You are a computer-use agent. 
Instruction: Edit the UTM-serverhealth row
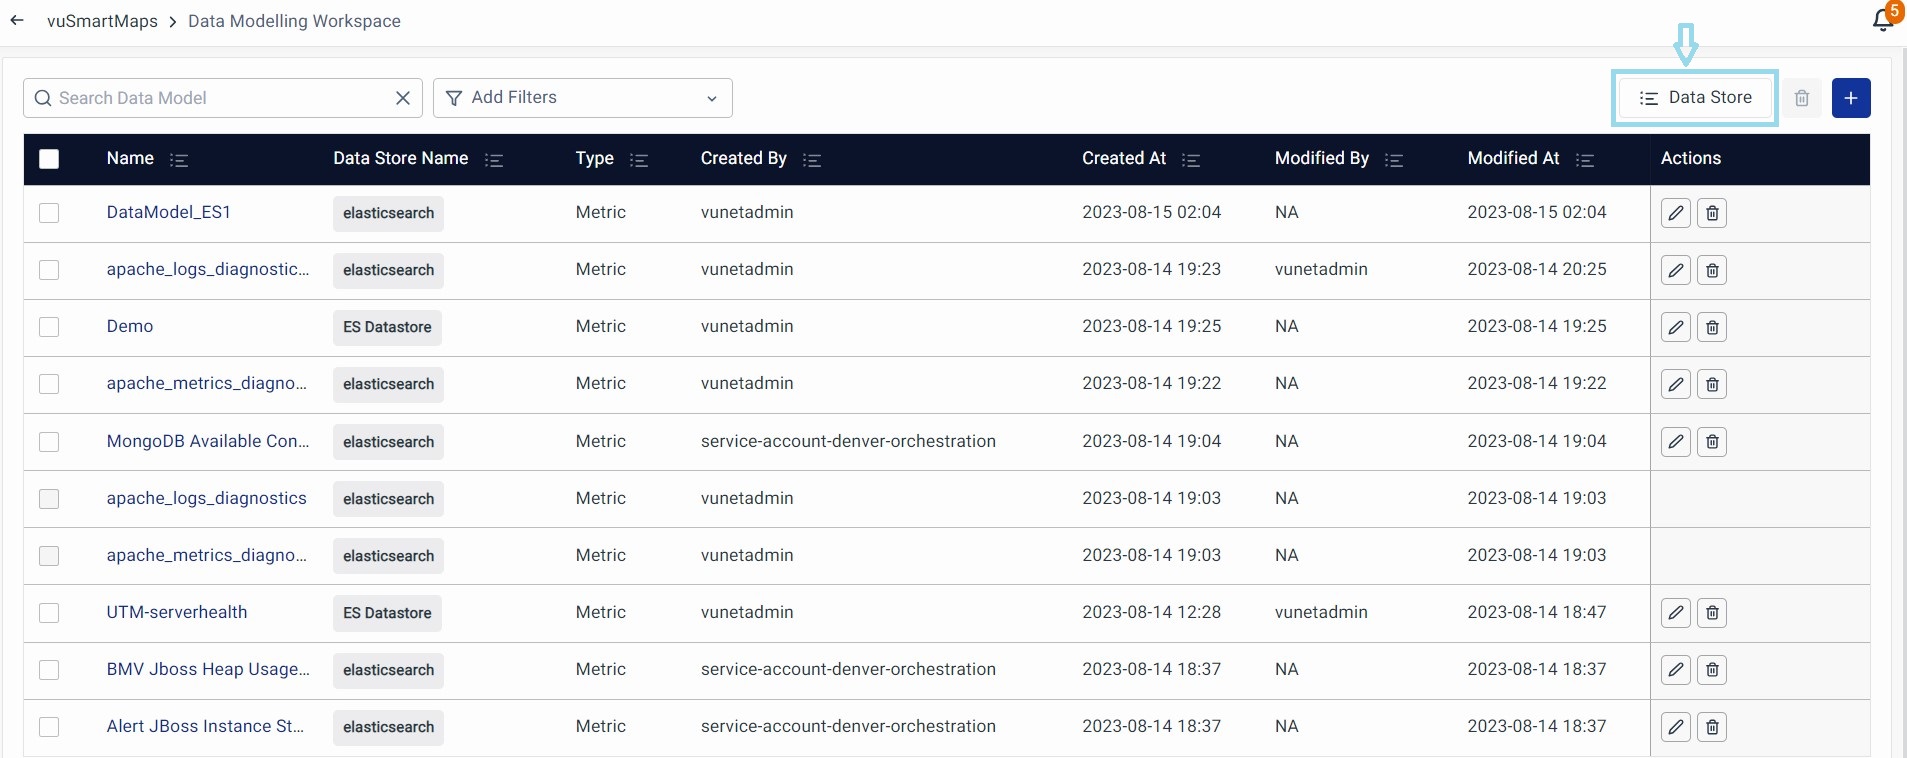click(1675, 613)
